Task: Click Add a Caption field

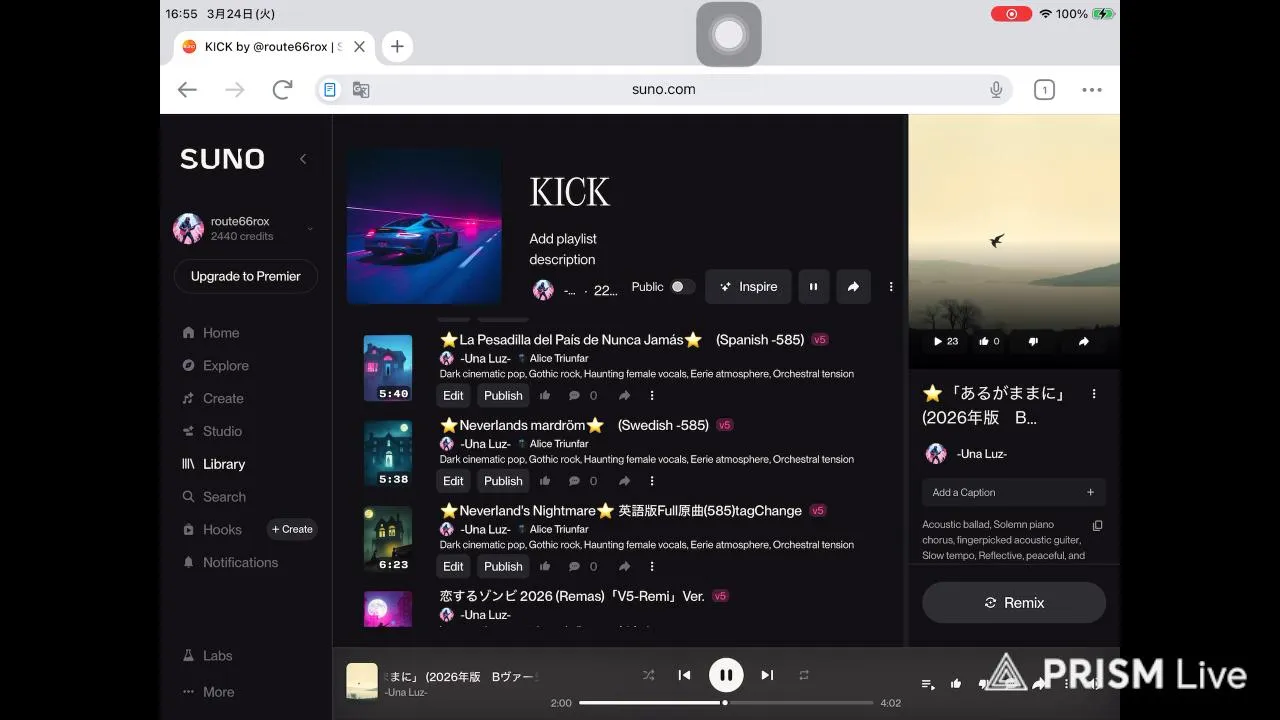Action: [1014, 492]
